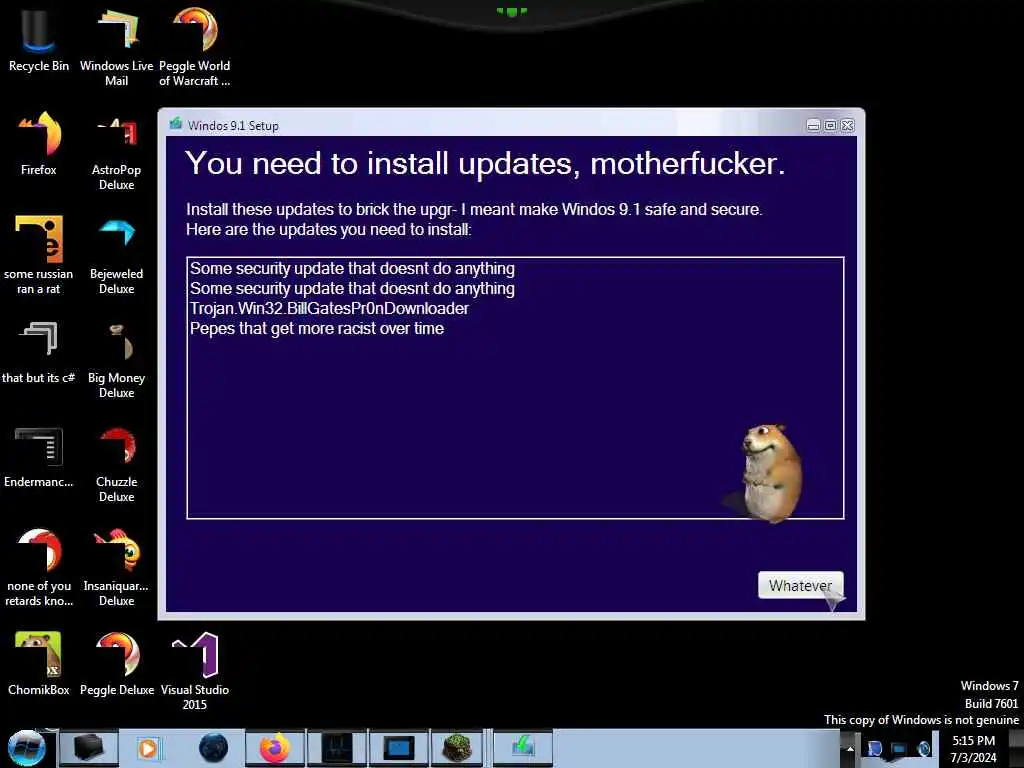
Task: Click the Firefox icon in the taskbar
Action: (x=275, y=748)
